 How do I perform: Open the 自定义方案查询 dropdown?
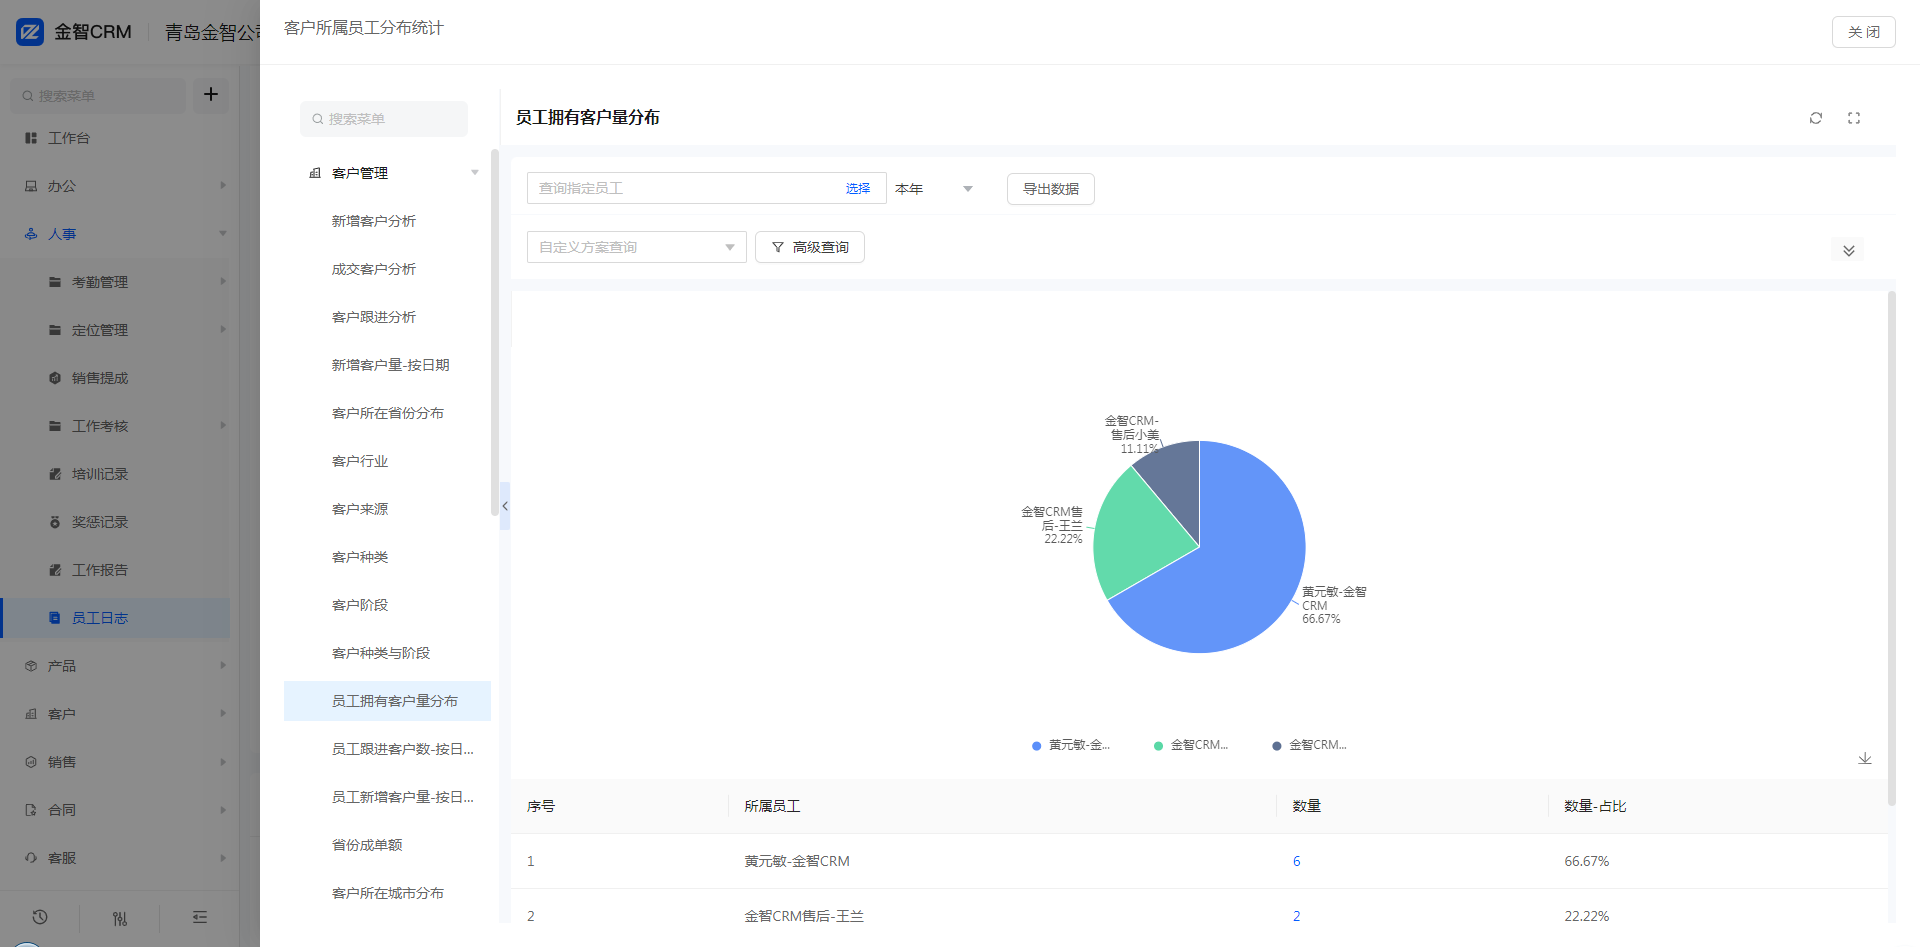(x=636, y=247)
